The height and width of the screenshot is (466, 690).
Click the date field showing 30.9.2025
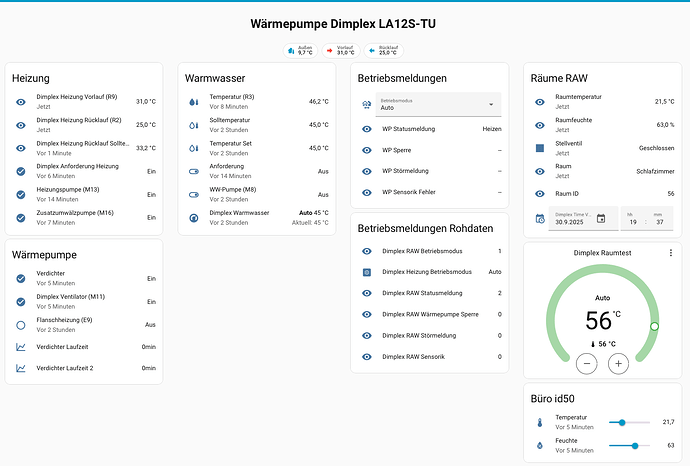583,218
